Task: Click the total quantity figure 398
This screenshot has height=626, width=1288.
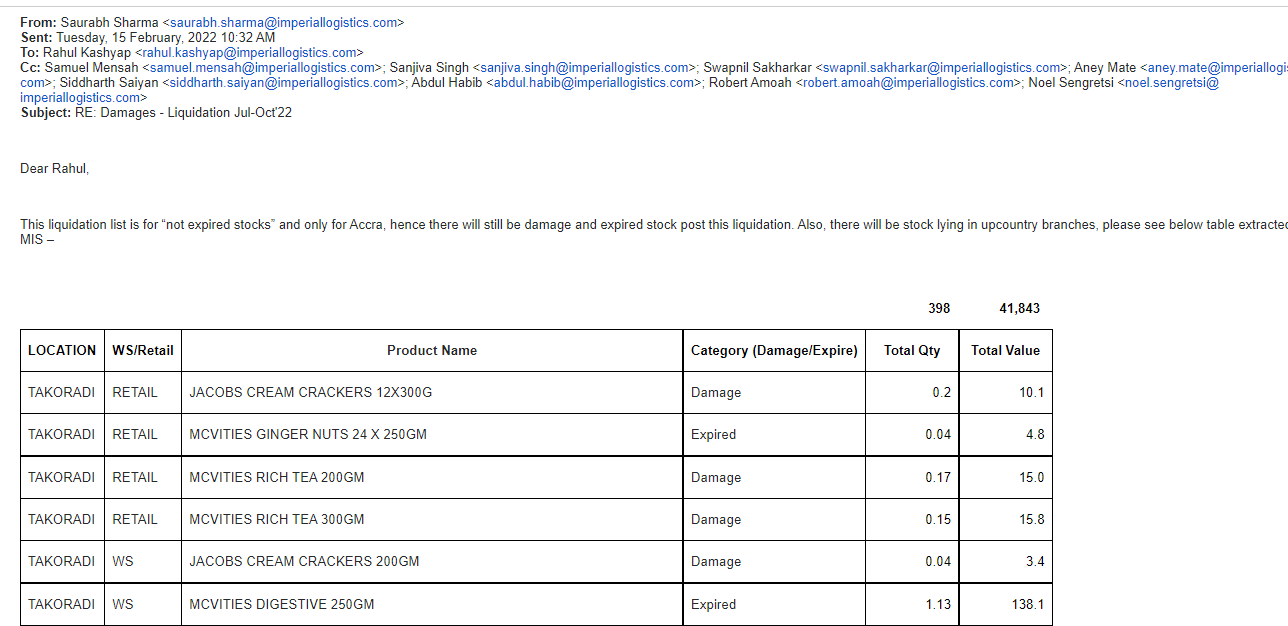Action: pyautogui.click(x=939, y=309)
